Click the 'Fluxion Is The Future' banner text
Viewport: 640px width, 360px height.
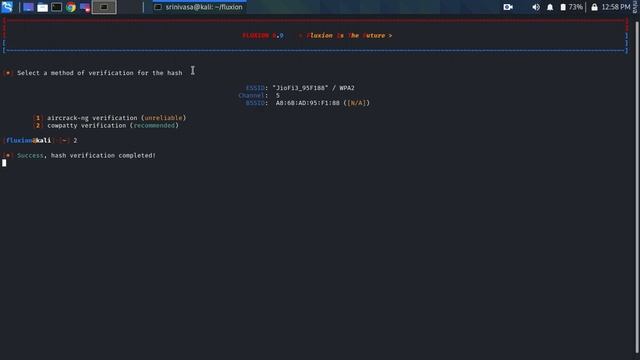pos(346,36)
